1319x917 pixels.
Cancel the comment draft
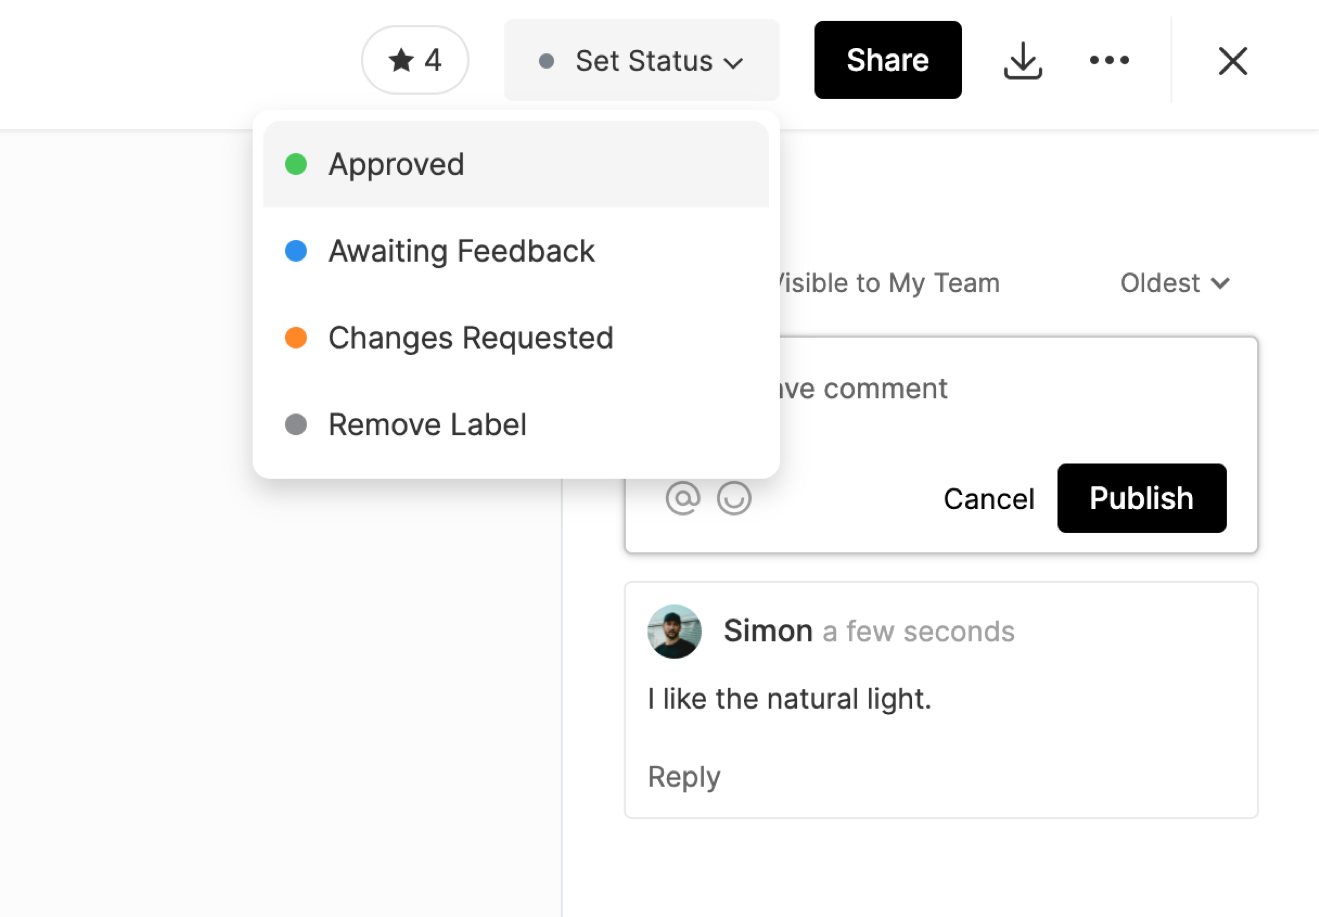(988, 499)
